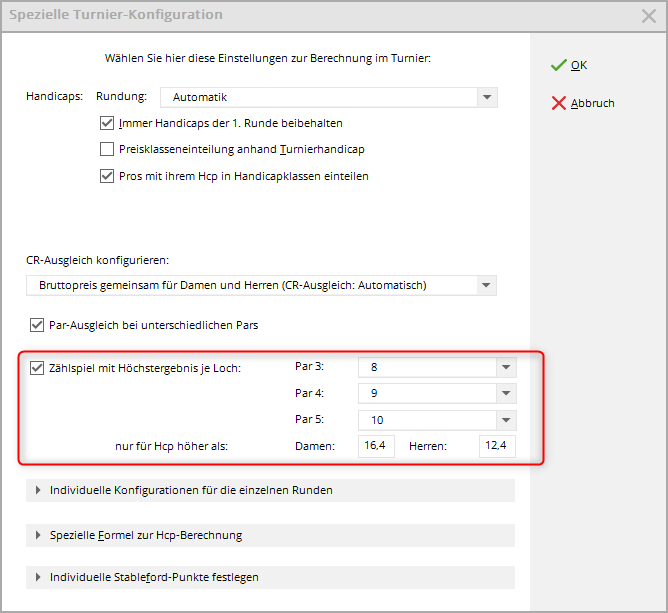Image resolution: width=668 pixels, height=613 pixels.
Task: Open the Par 4 maximum score dropdown
Action: (506, 393)
